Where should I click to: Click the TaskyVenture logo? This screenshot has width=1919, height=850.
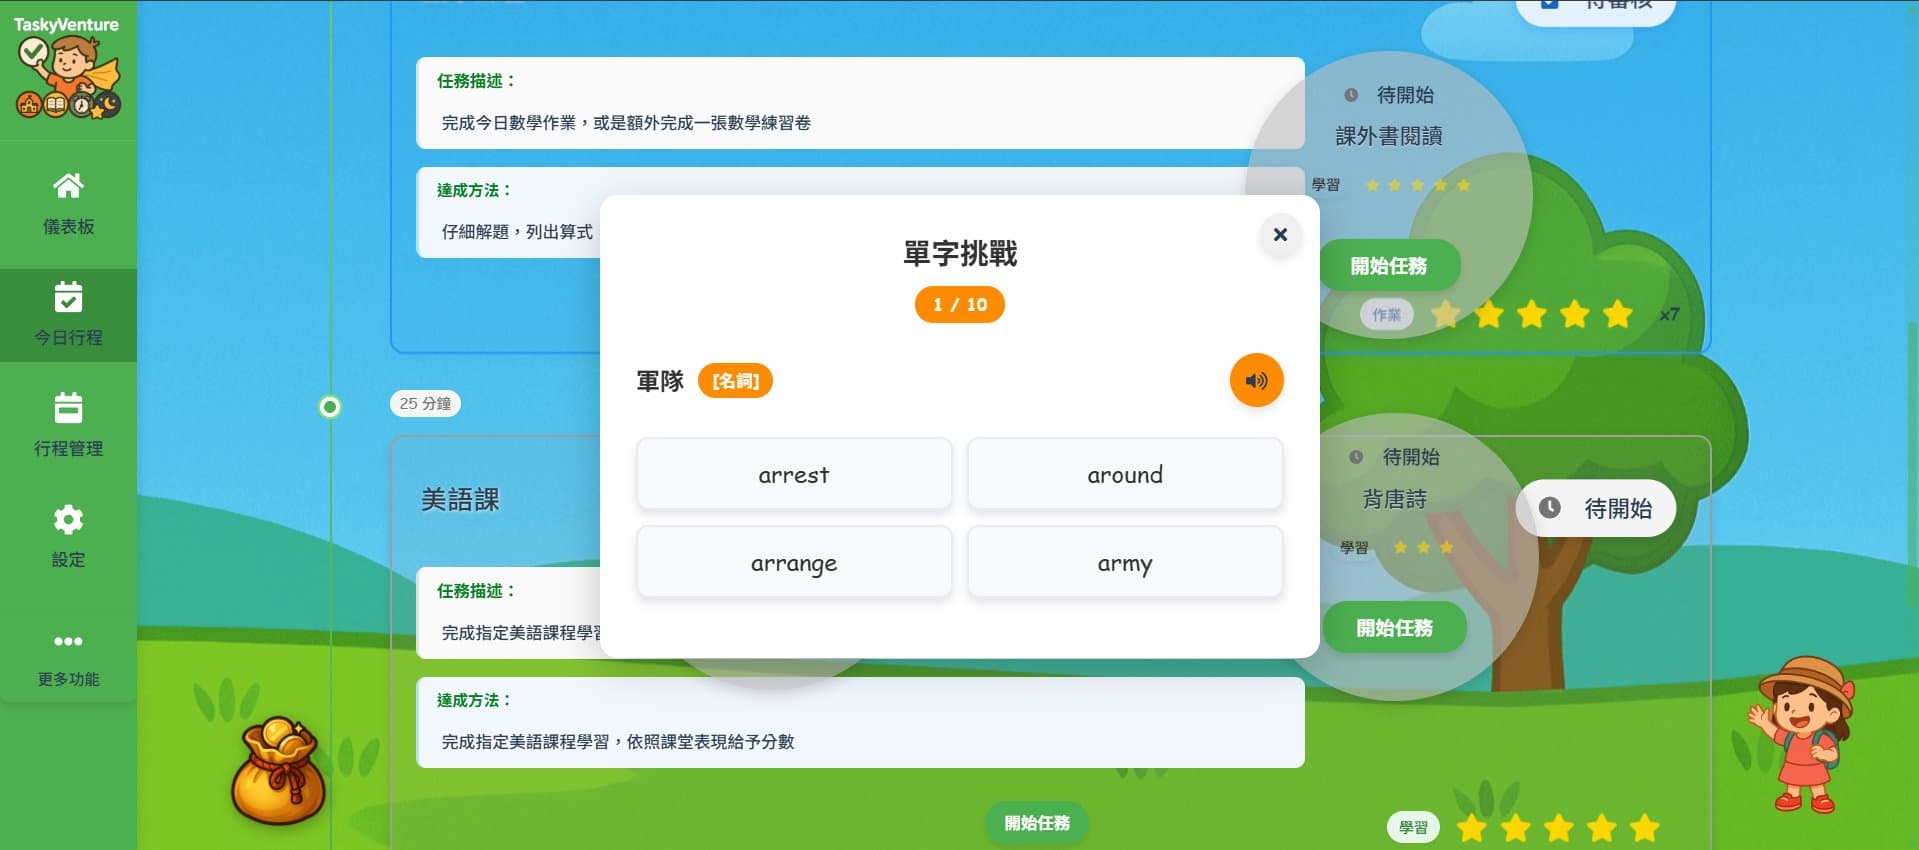pyautogui.click(x=68, y=68)
